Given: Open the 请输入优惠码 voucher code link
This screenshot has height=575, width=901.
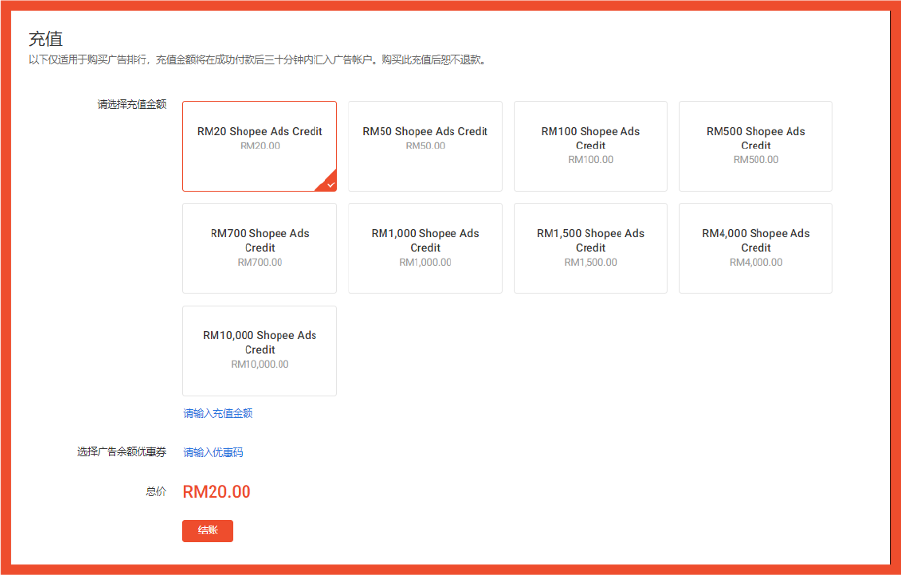Looking at the screenshot, I should [213, 452].
